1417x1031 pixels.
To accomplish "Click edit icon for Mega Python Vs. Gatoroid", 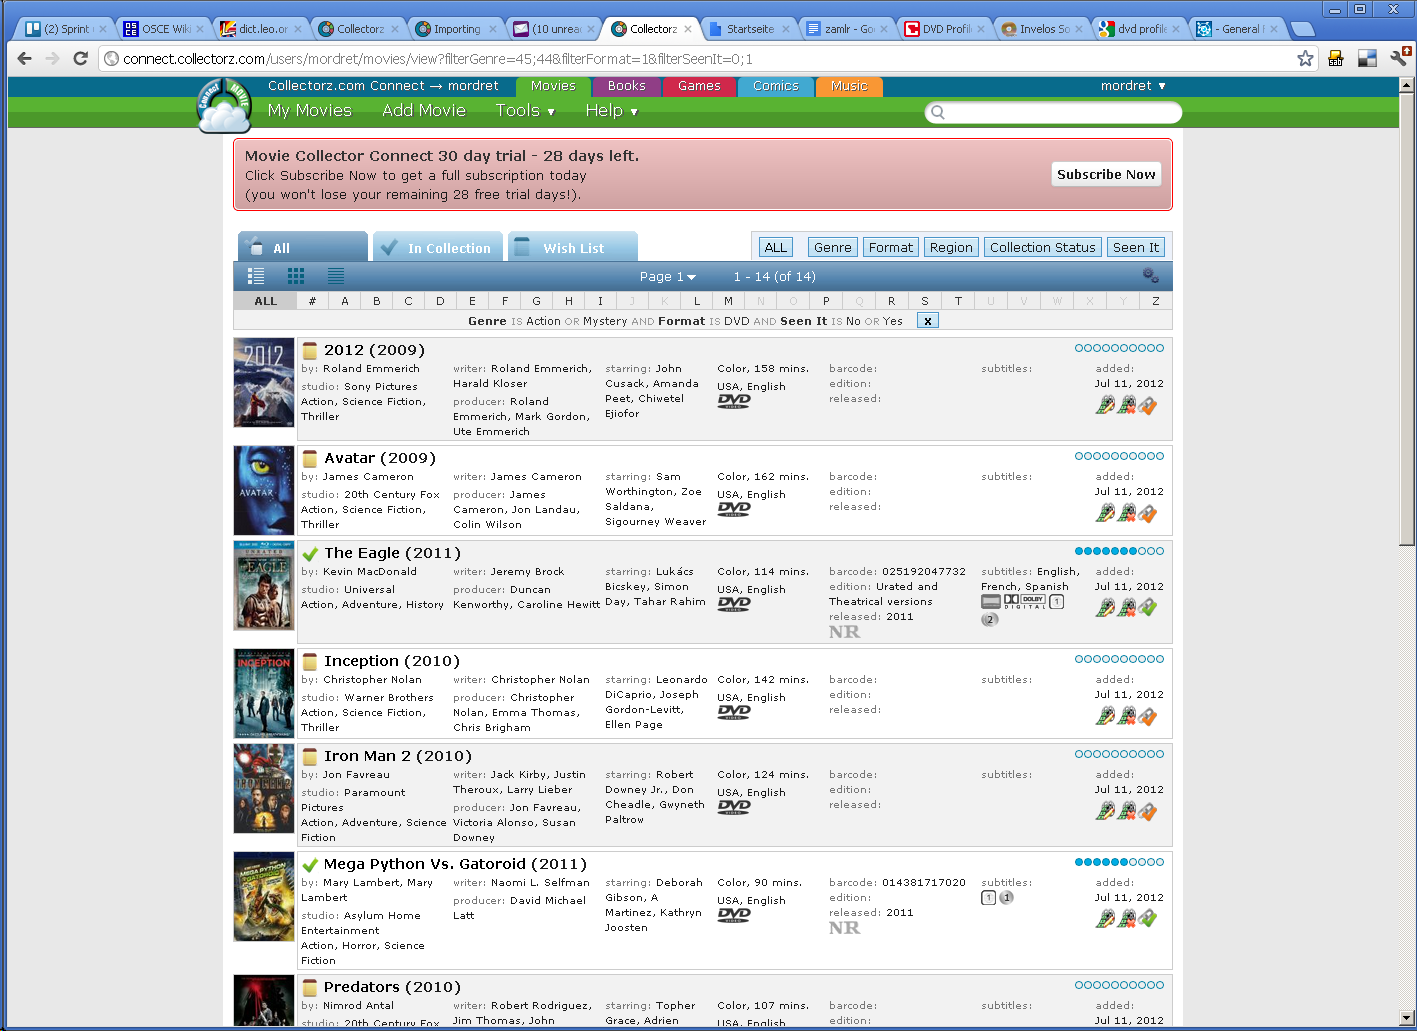I will click(1105, 919).
